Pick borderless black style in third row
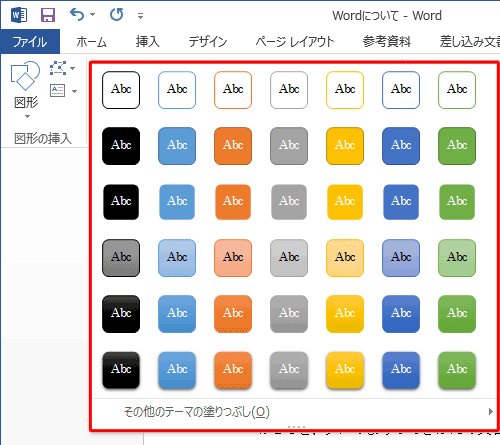The height and width of the screenshot is (445, 500). tap(121, 202)
